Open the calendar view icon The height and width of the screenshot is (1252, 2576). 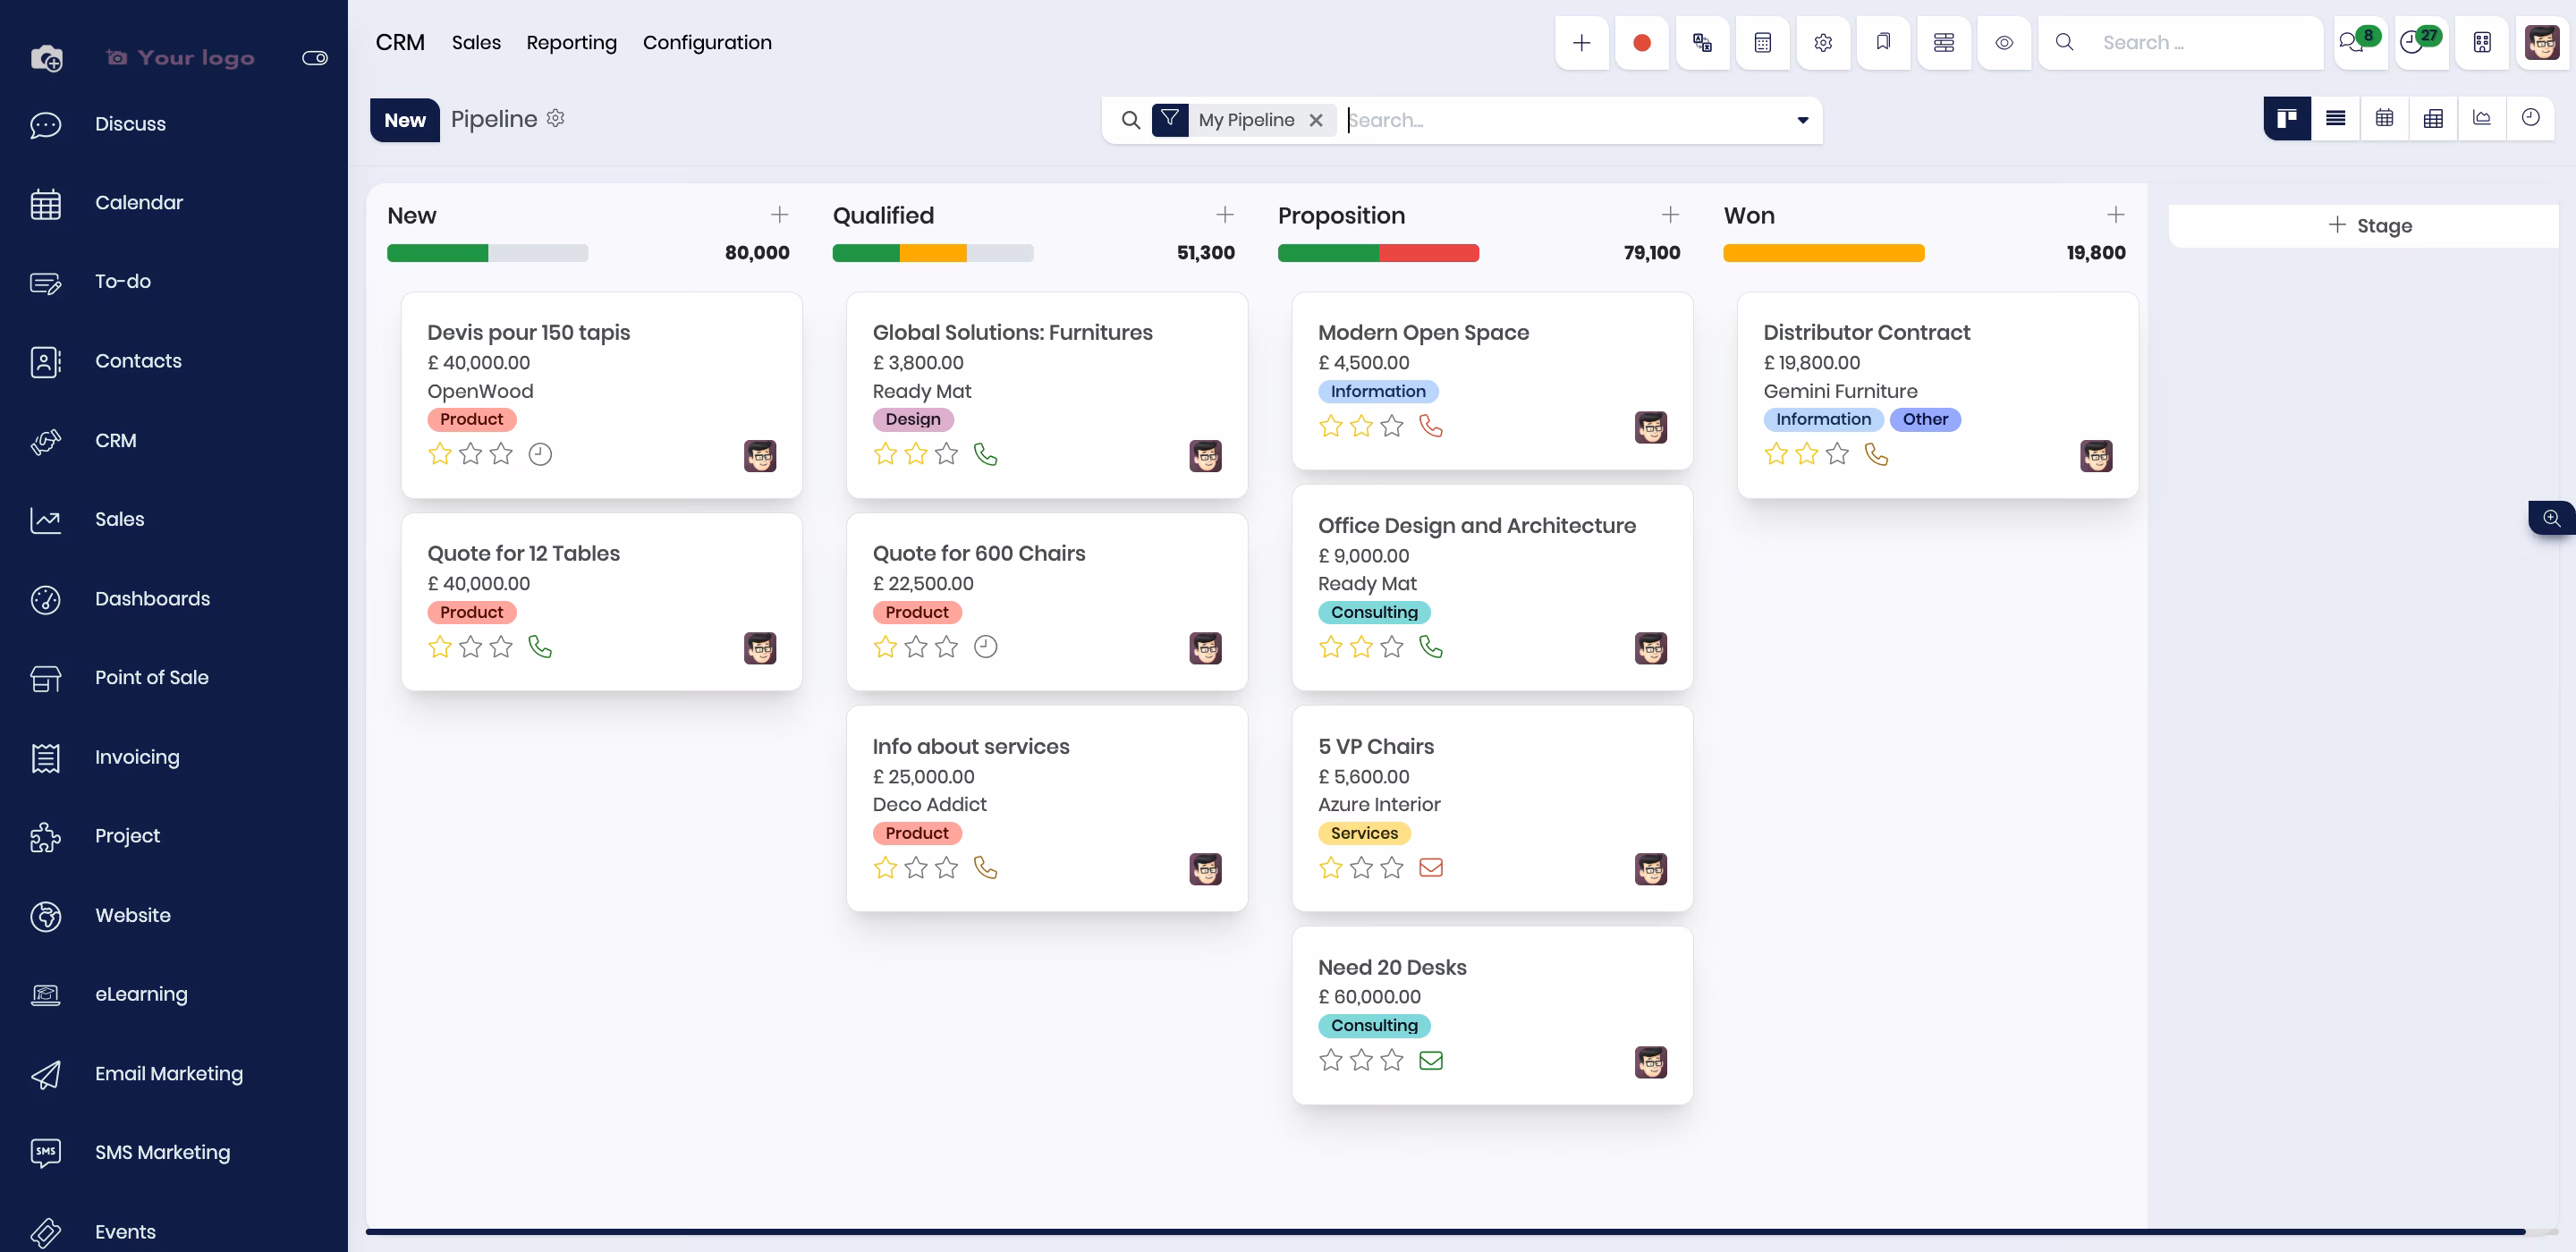[x=2384, y=119]
